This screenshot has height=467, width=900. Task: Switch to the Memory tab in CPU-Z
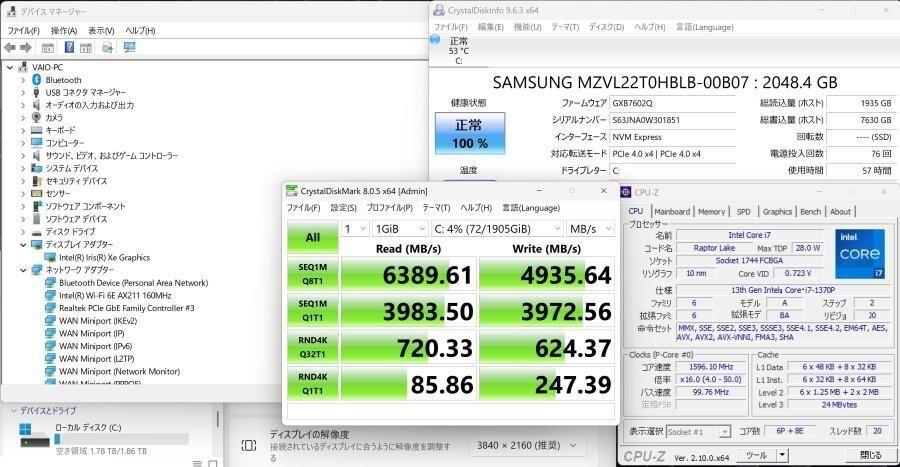[711, 212]
